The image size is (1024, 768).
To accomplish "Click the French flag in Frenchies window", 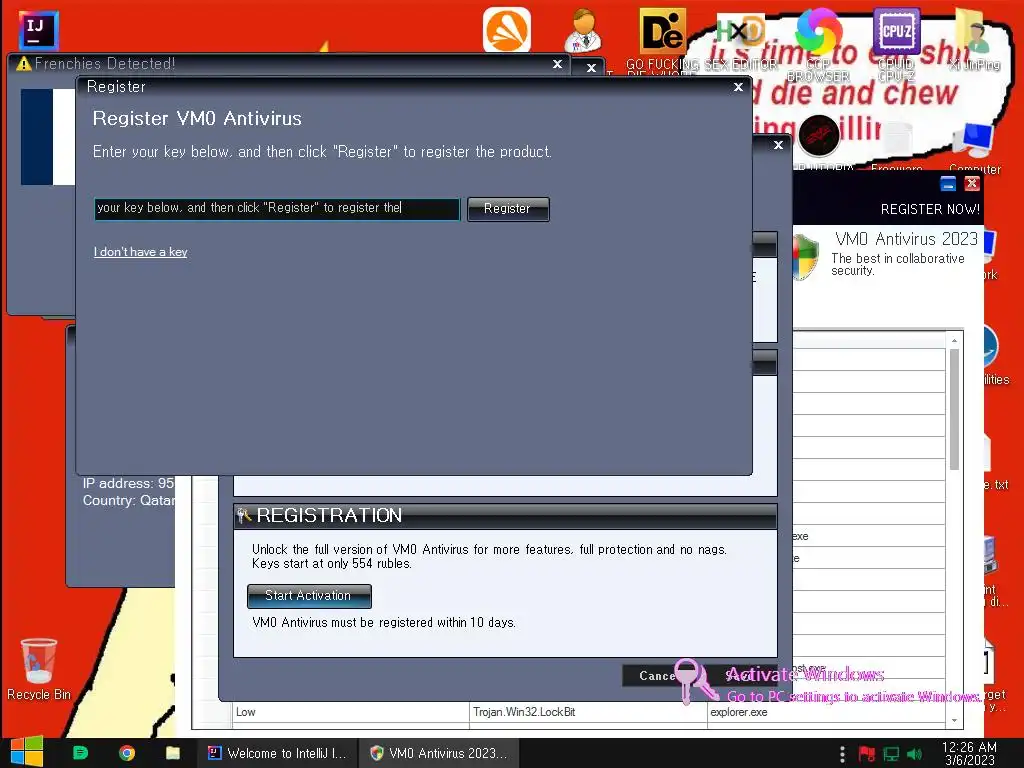I will tap(48, 137).
